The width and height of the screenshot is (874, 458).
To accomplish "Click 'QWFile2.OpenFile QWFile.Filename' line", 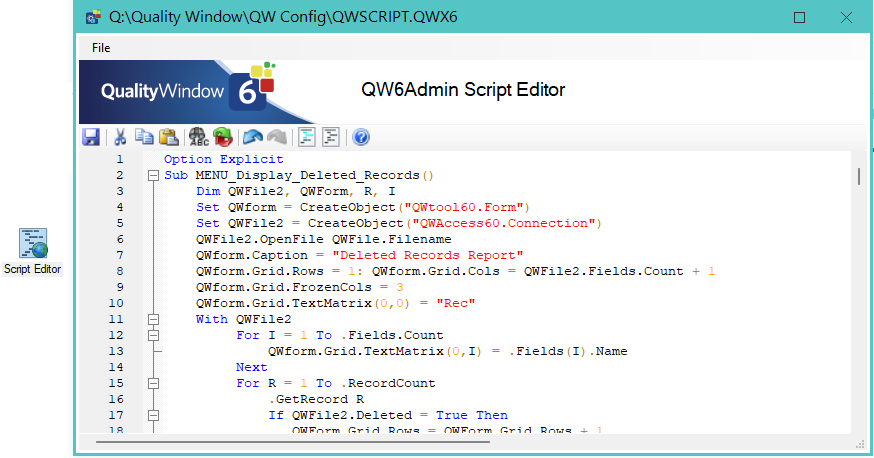I will coord(323,240).
